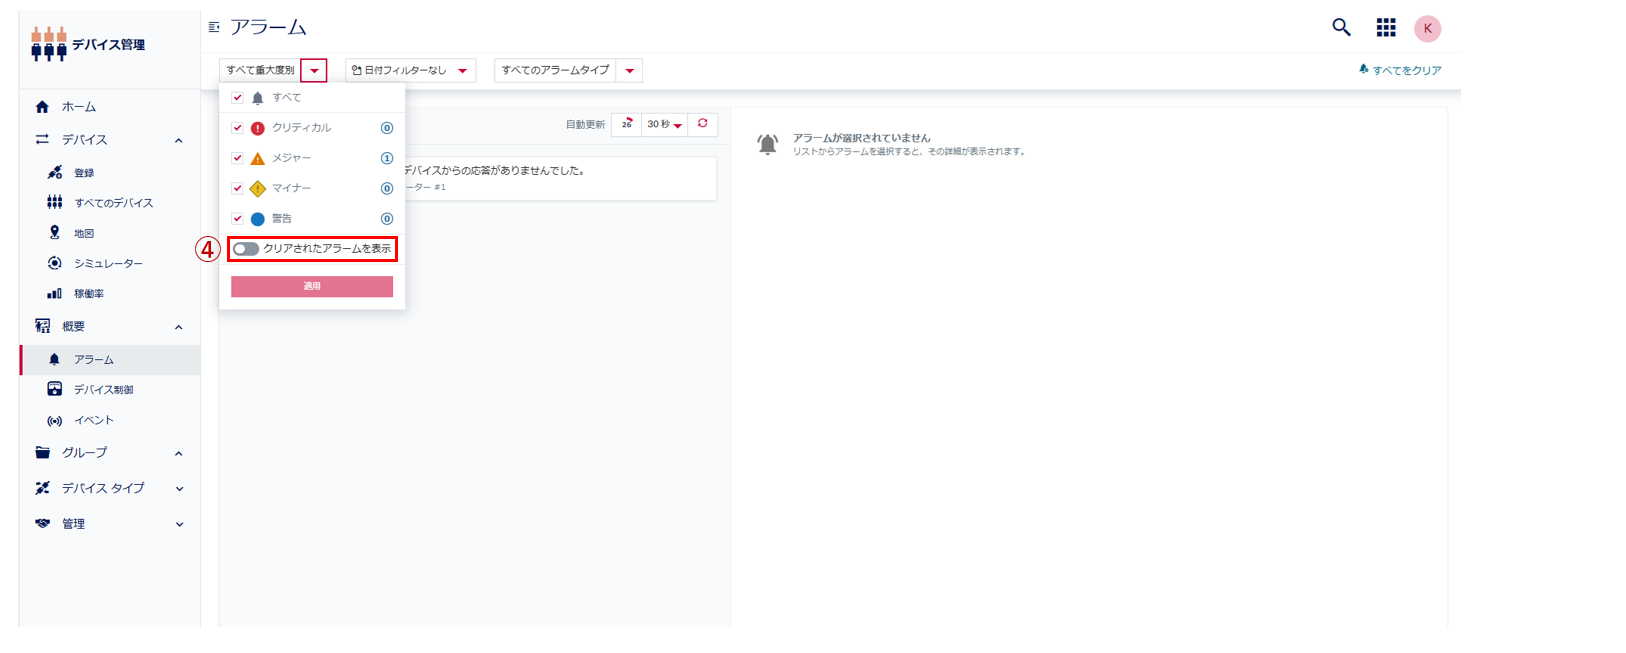Screen dimensions: 1626x653
Task: Click the search magnifier icon
Action: point(1341,28)
